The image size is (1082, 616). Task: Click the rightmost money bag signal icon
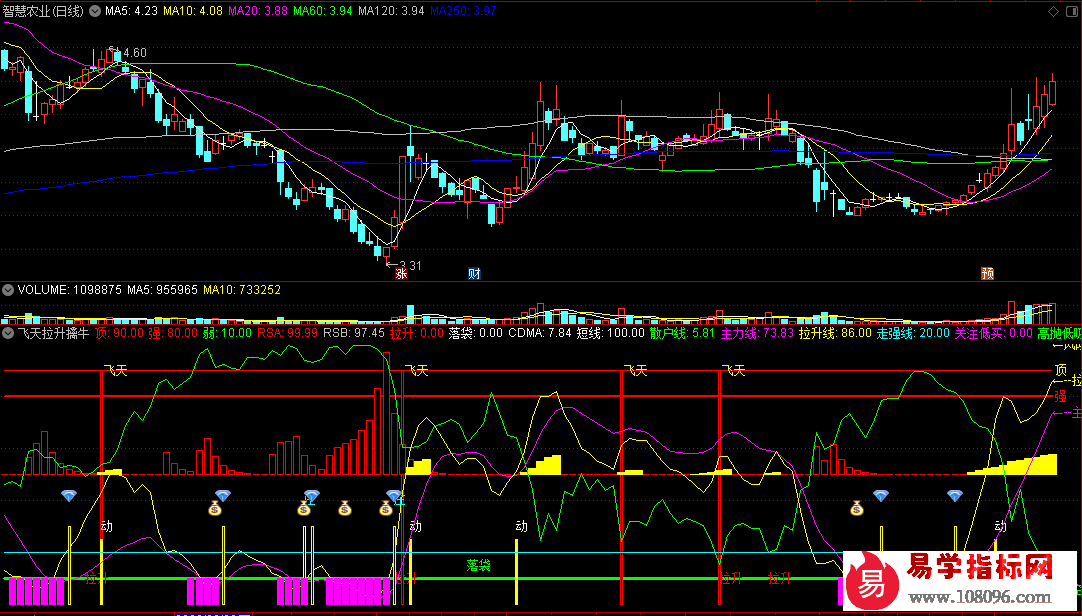856,508
